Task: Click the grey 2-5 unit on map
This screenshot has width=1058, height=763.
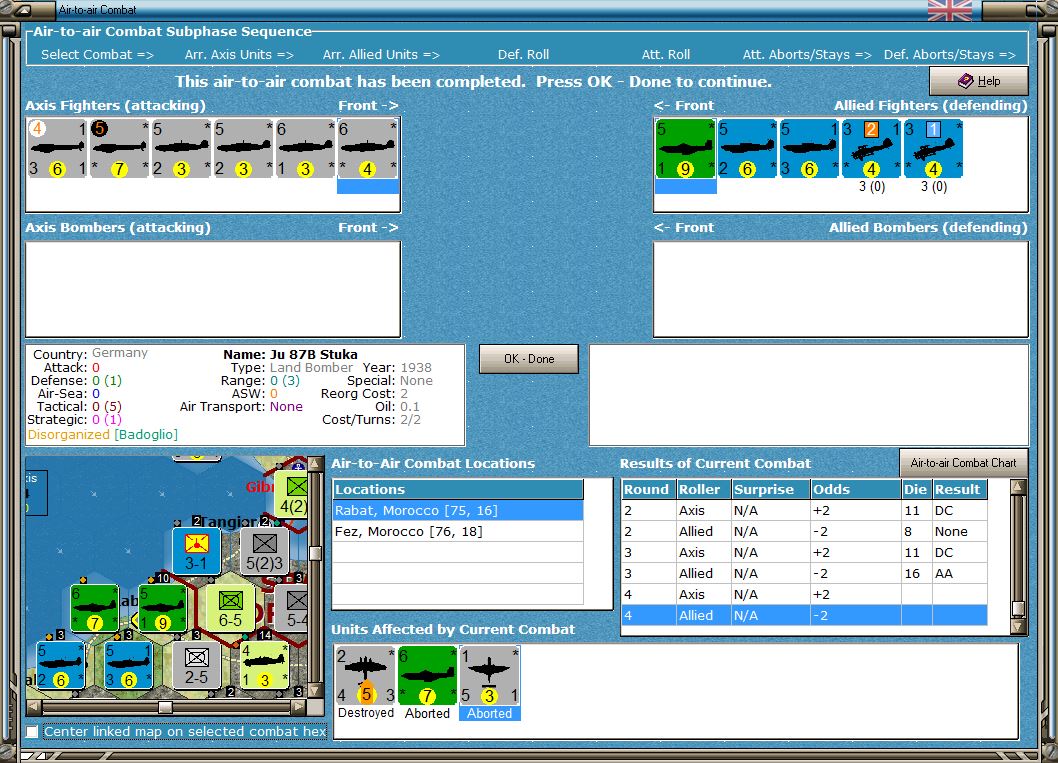Action: 196,665
